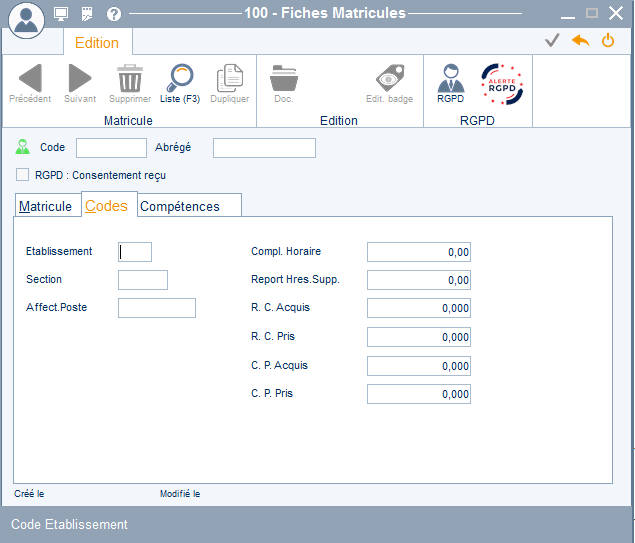Screen dimensions: 635x543
Task: Open the RGPD person icon
Action: (x=451, y=83)
